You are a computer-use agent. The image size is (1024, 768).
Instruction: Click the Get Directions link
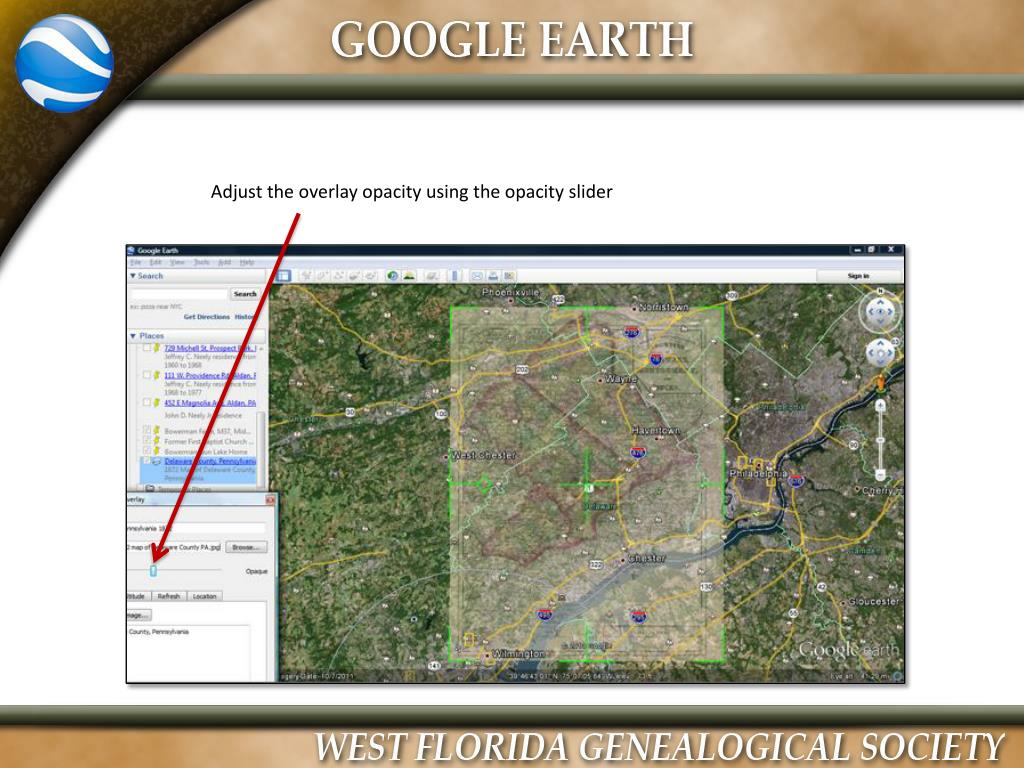tap(206, 317)
